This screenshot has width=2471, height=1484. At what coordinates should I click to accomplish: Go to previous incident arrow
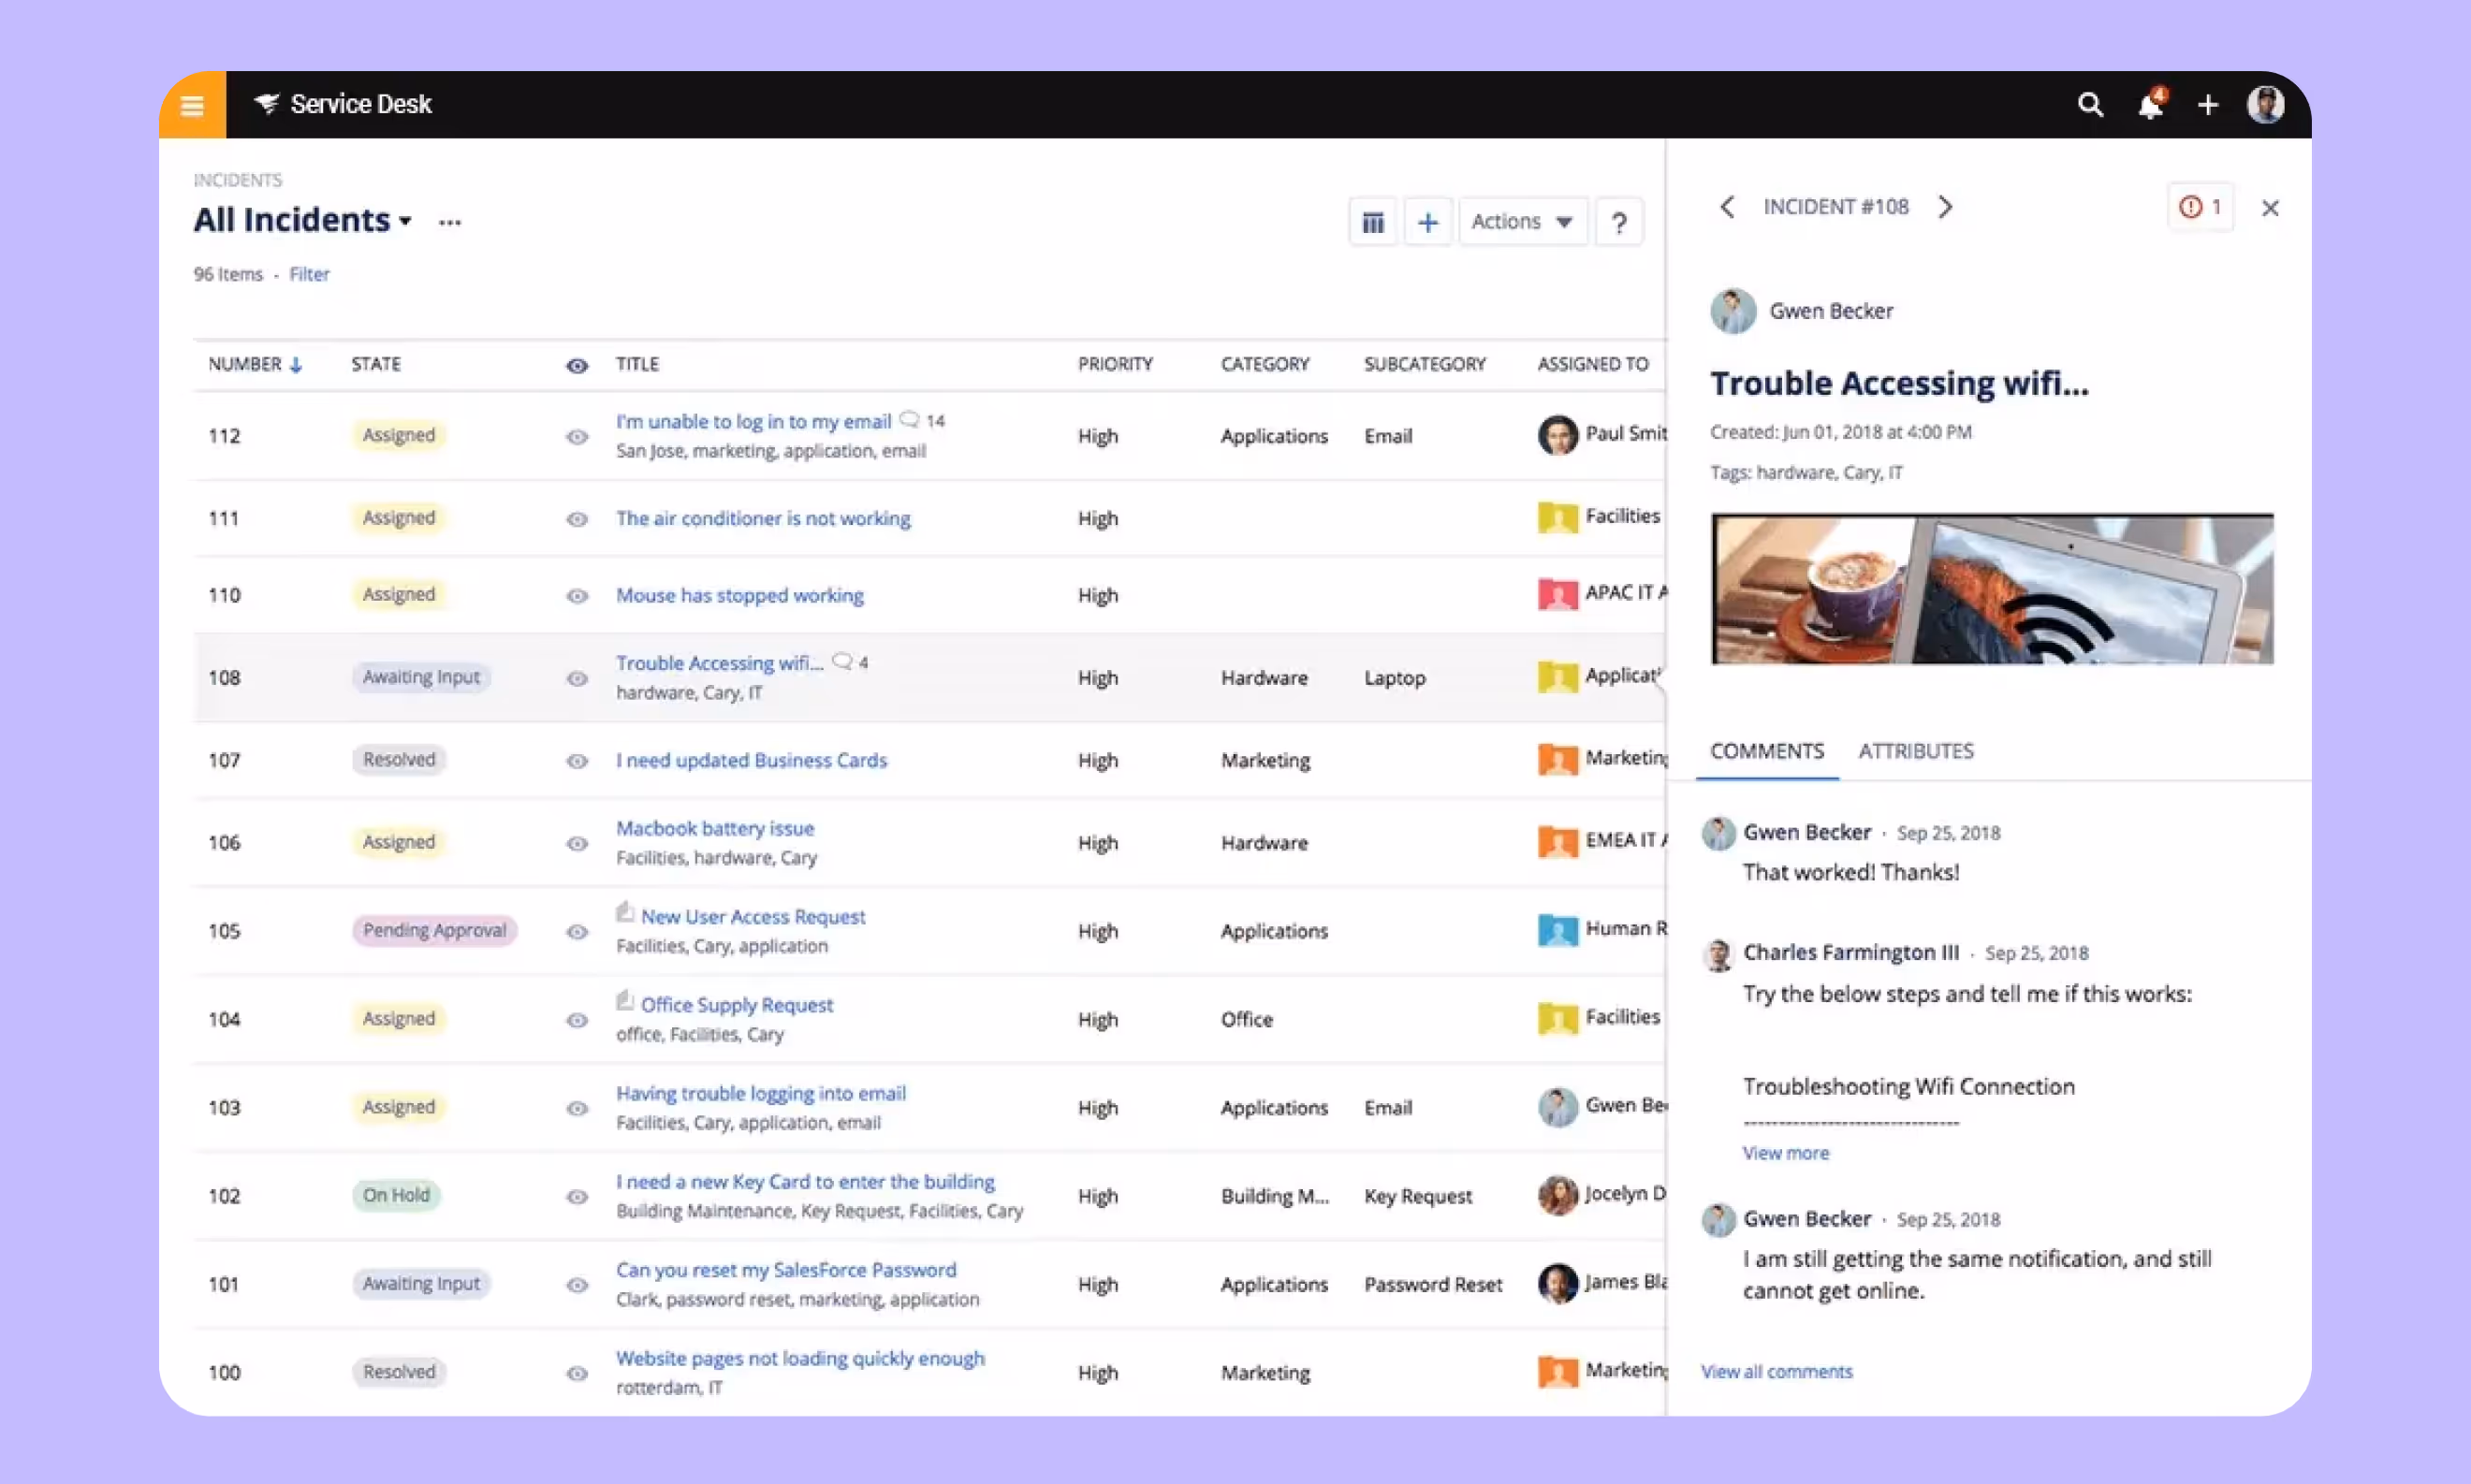tap(1727, 207)
